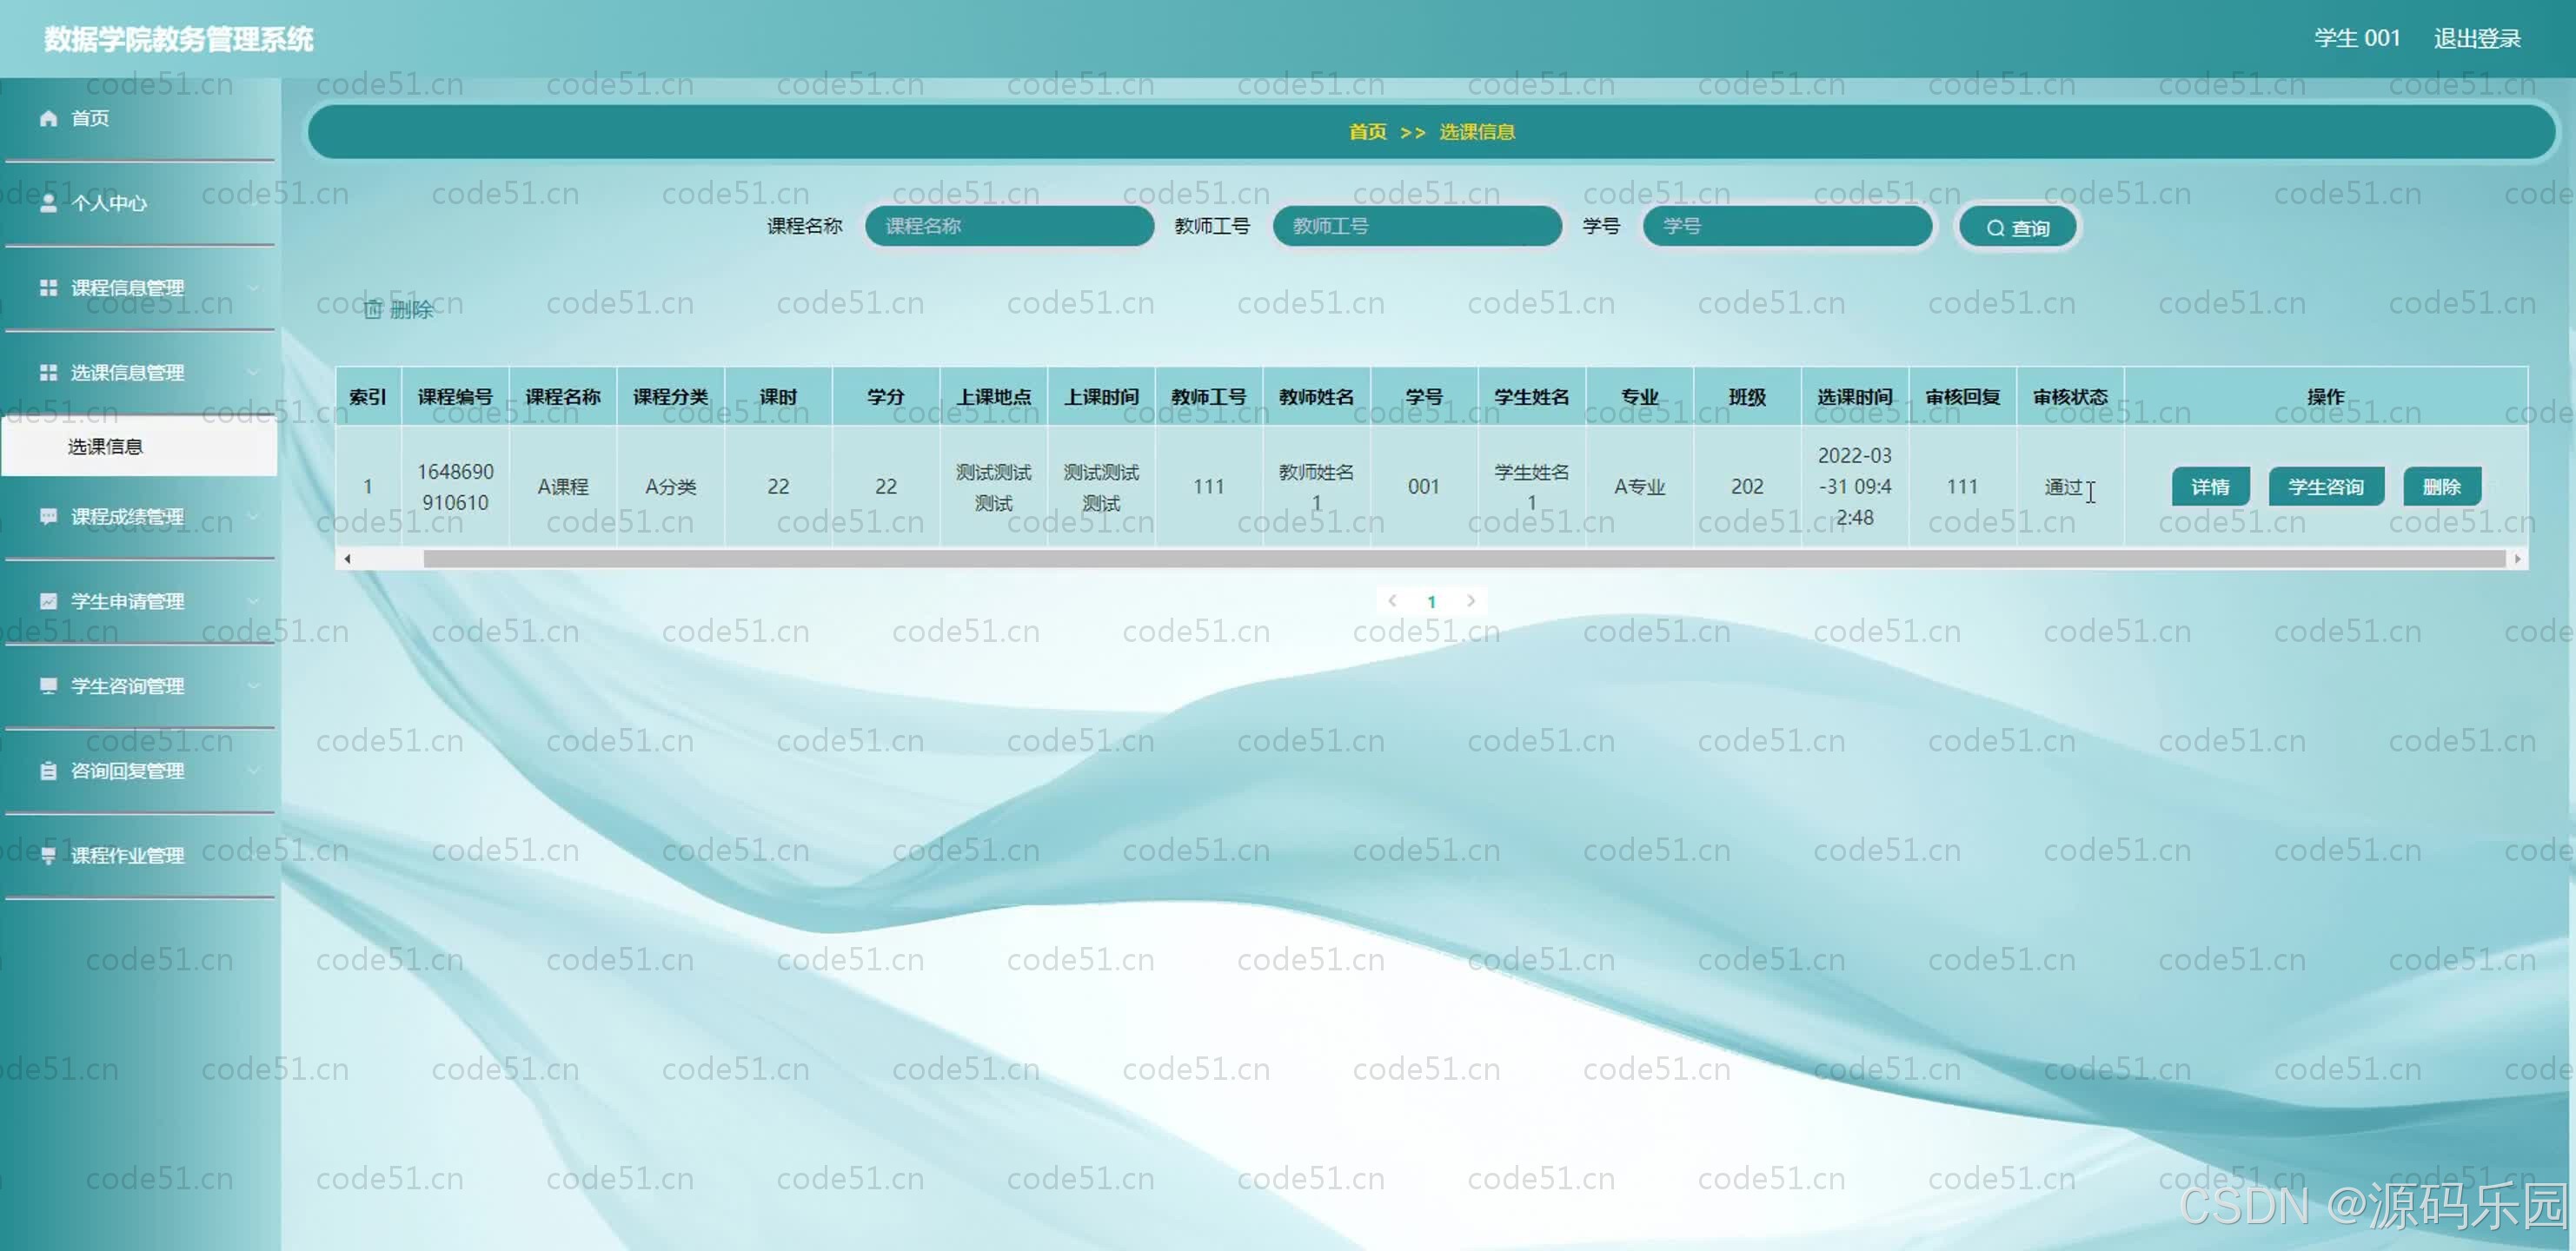Expand the 咨询回复管理 section arrow

click(255, 771)
